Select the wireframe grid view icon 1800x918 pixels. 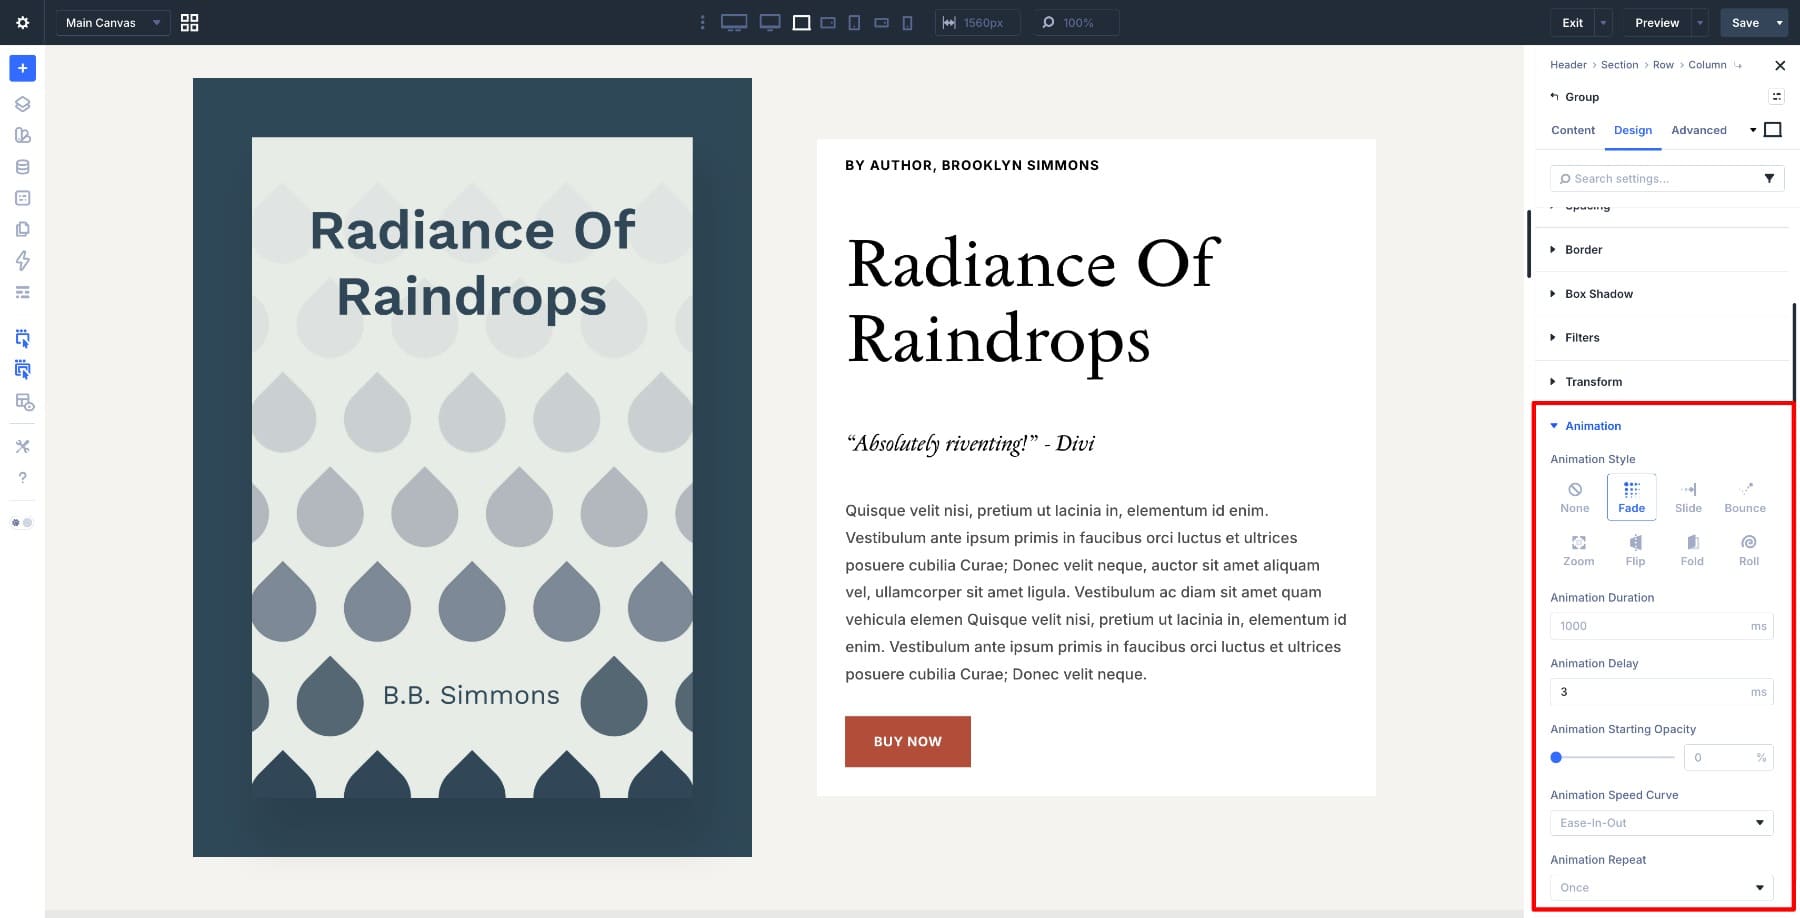189,22
